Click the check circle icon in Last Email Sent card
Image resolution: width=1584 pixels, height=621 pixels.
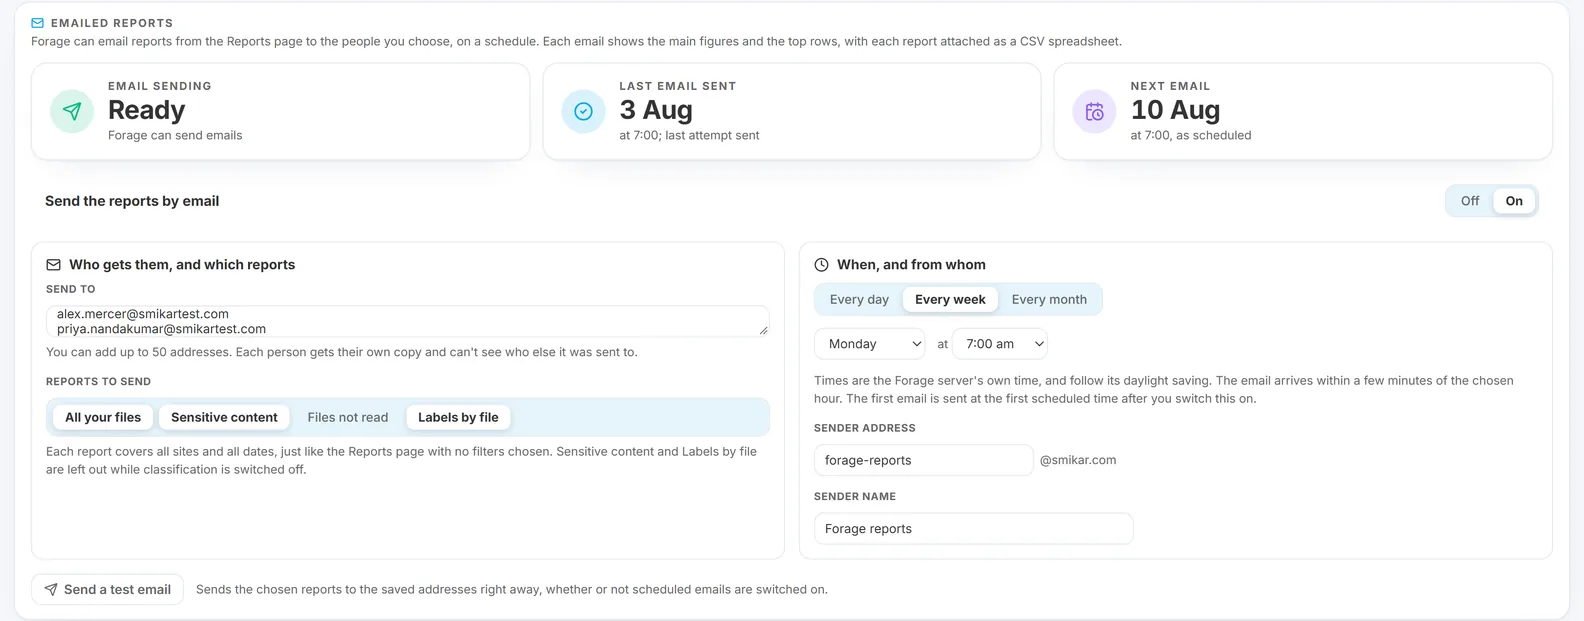tap(583, 111)
